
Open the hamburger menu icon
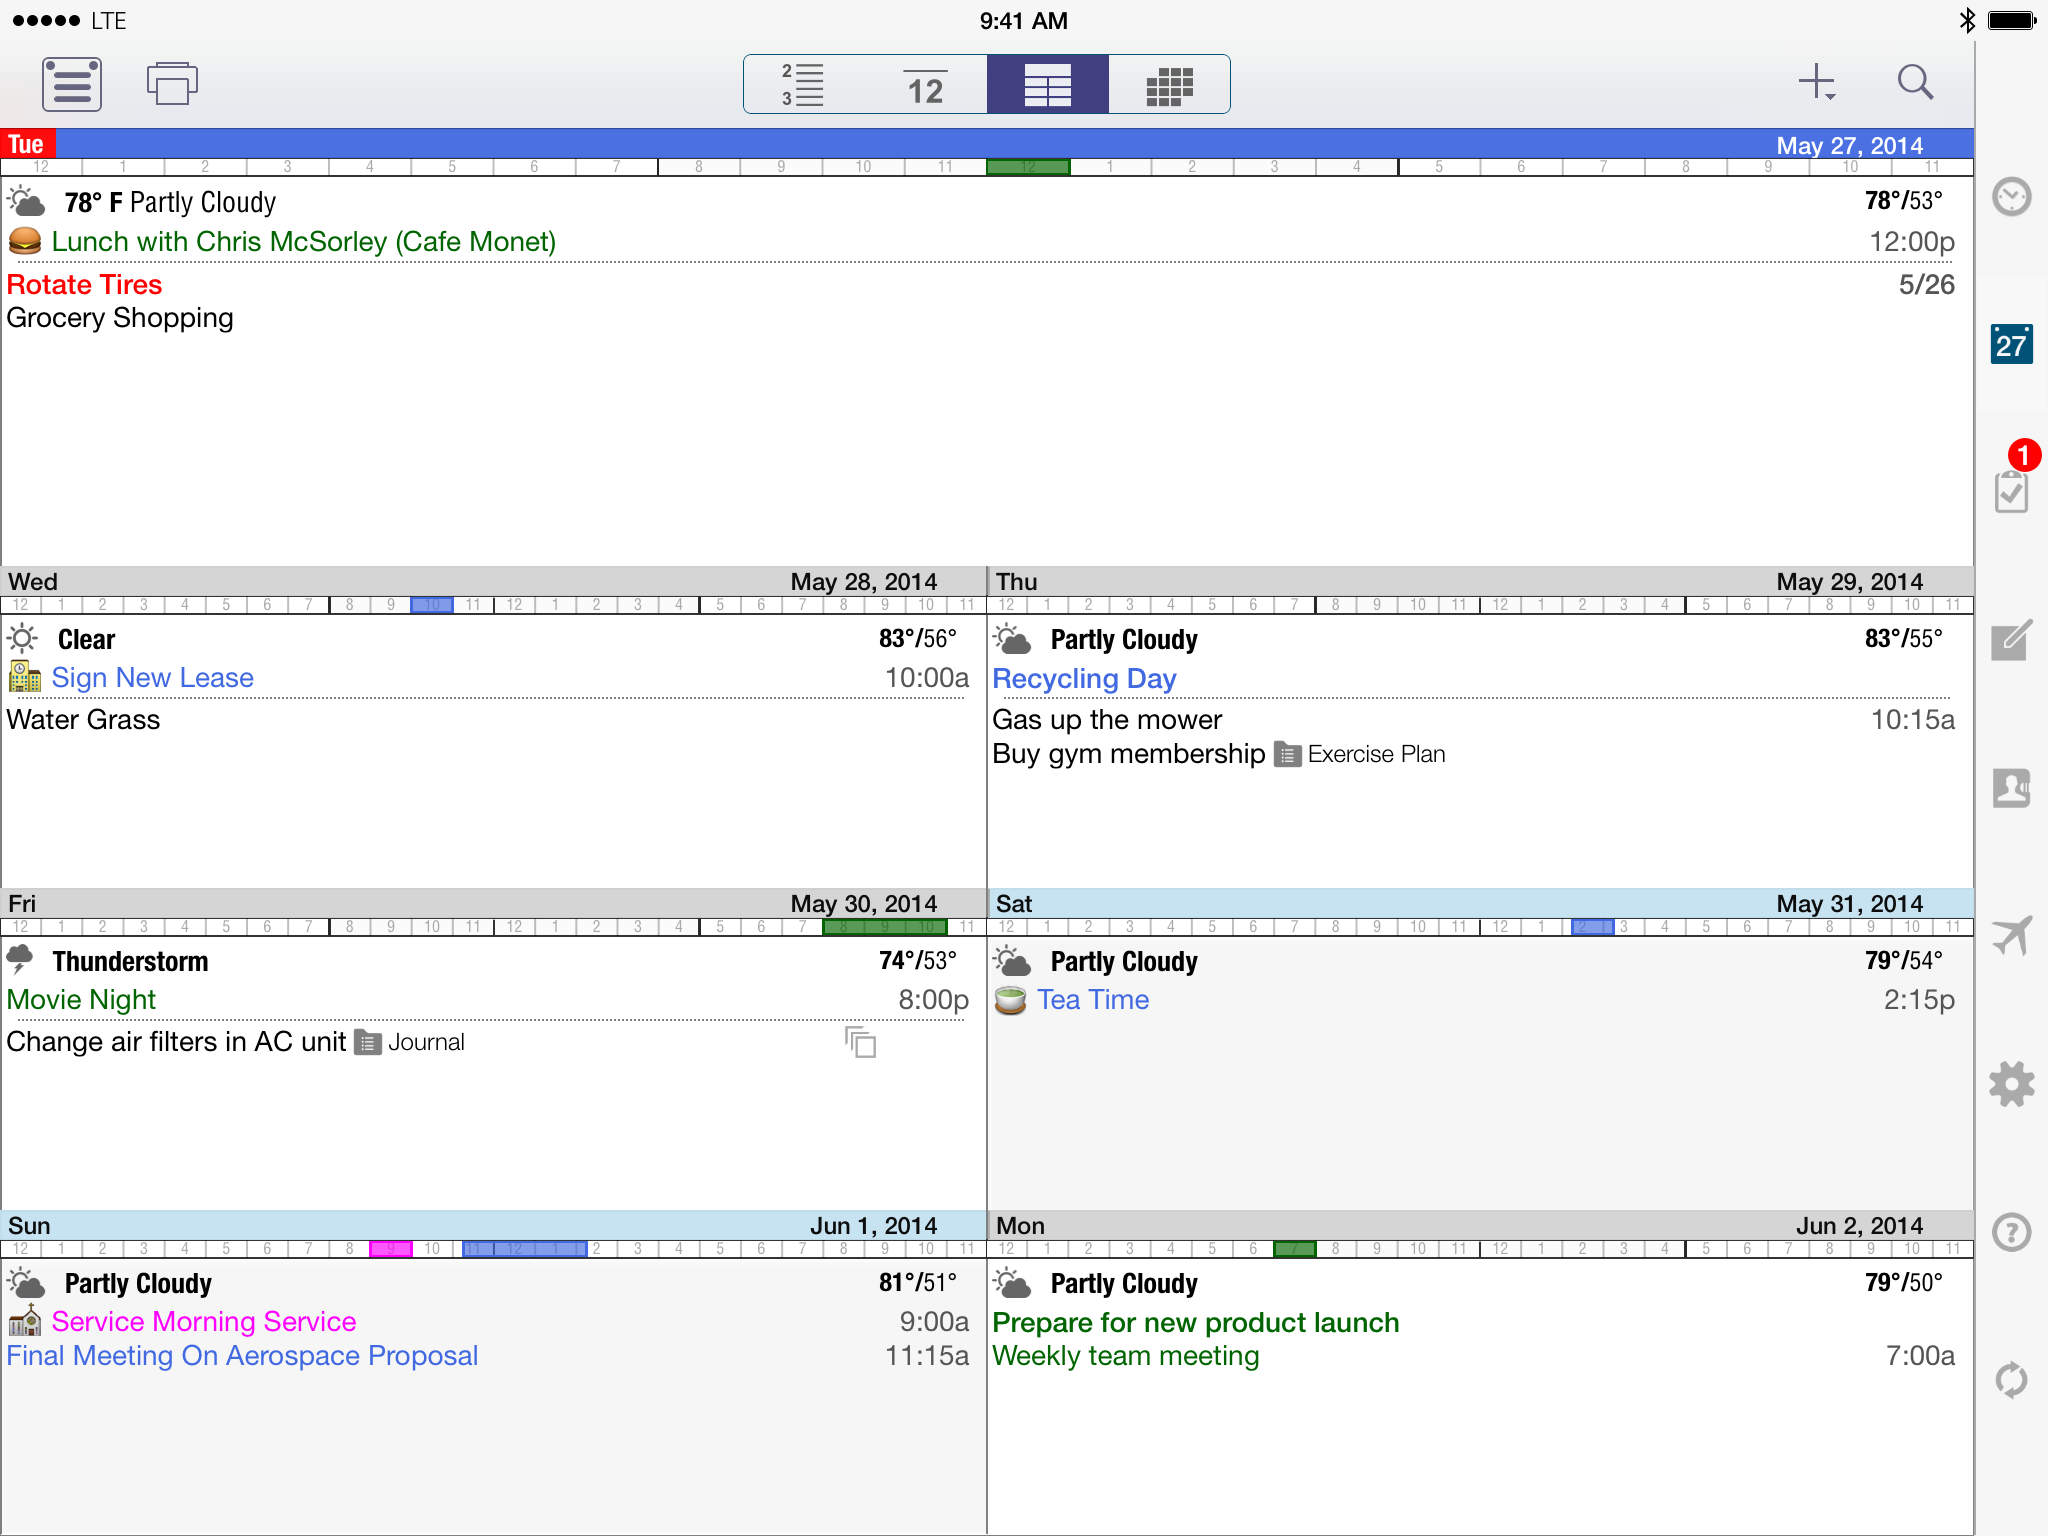[71, 84]
